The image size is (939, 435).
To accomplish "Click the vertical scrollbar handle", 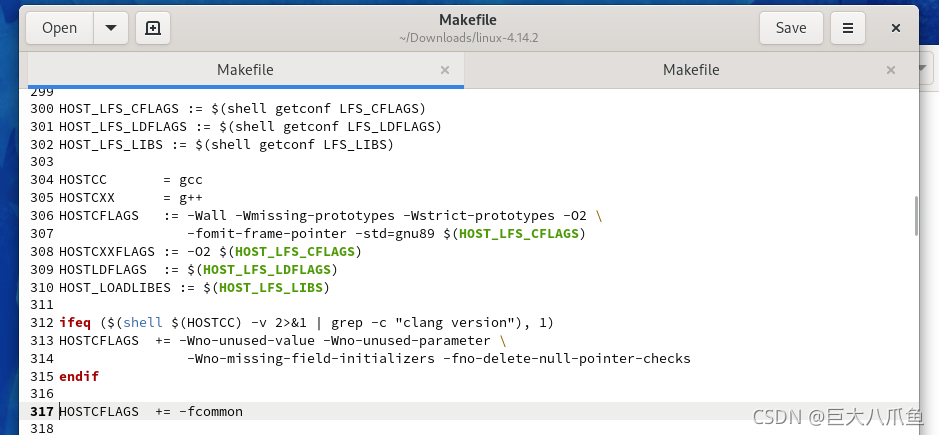I will tap(916, 216).
